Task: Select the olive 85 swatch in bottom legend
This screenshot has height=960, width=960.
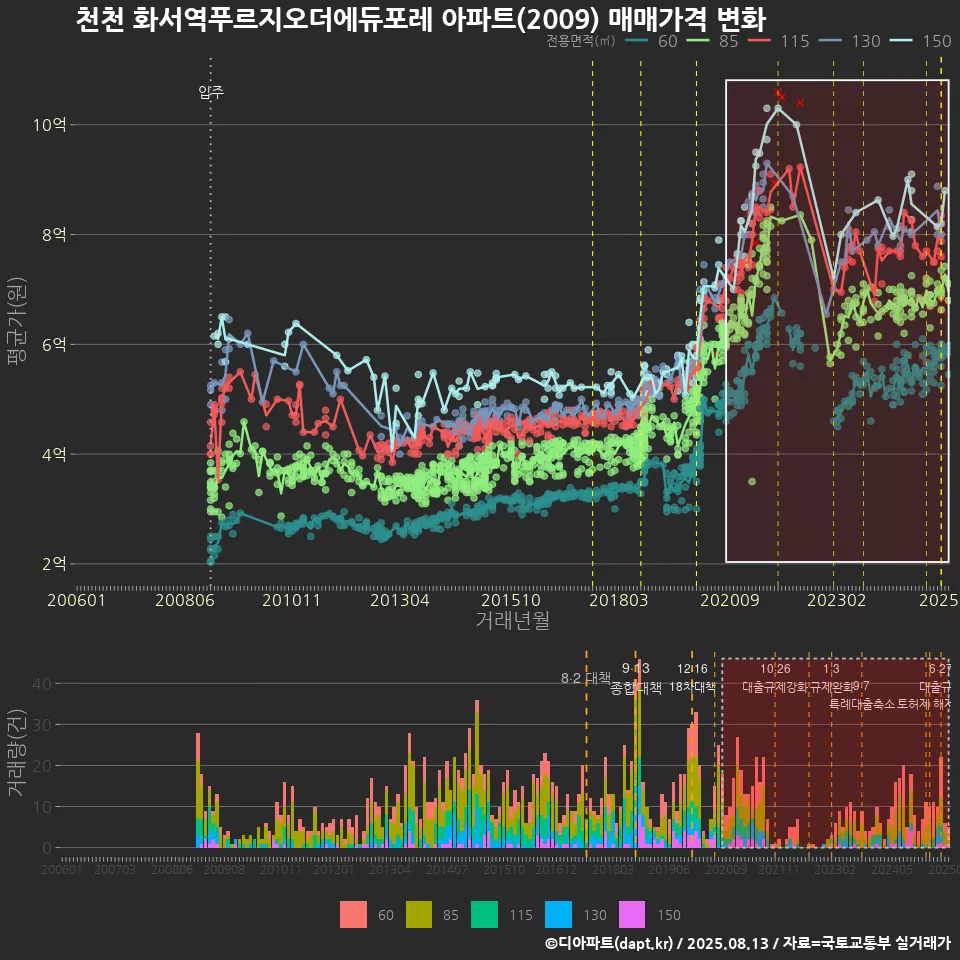Action: pos(419,915)
